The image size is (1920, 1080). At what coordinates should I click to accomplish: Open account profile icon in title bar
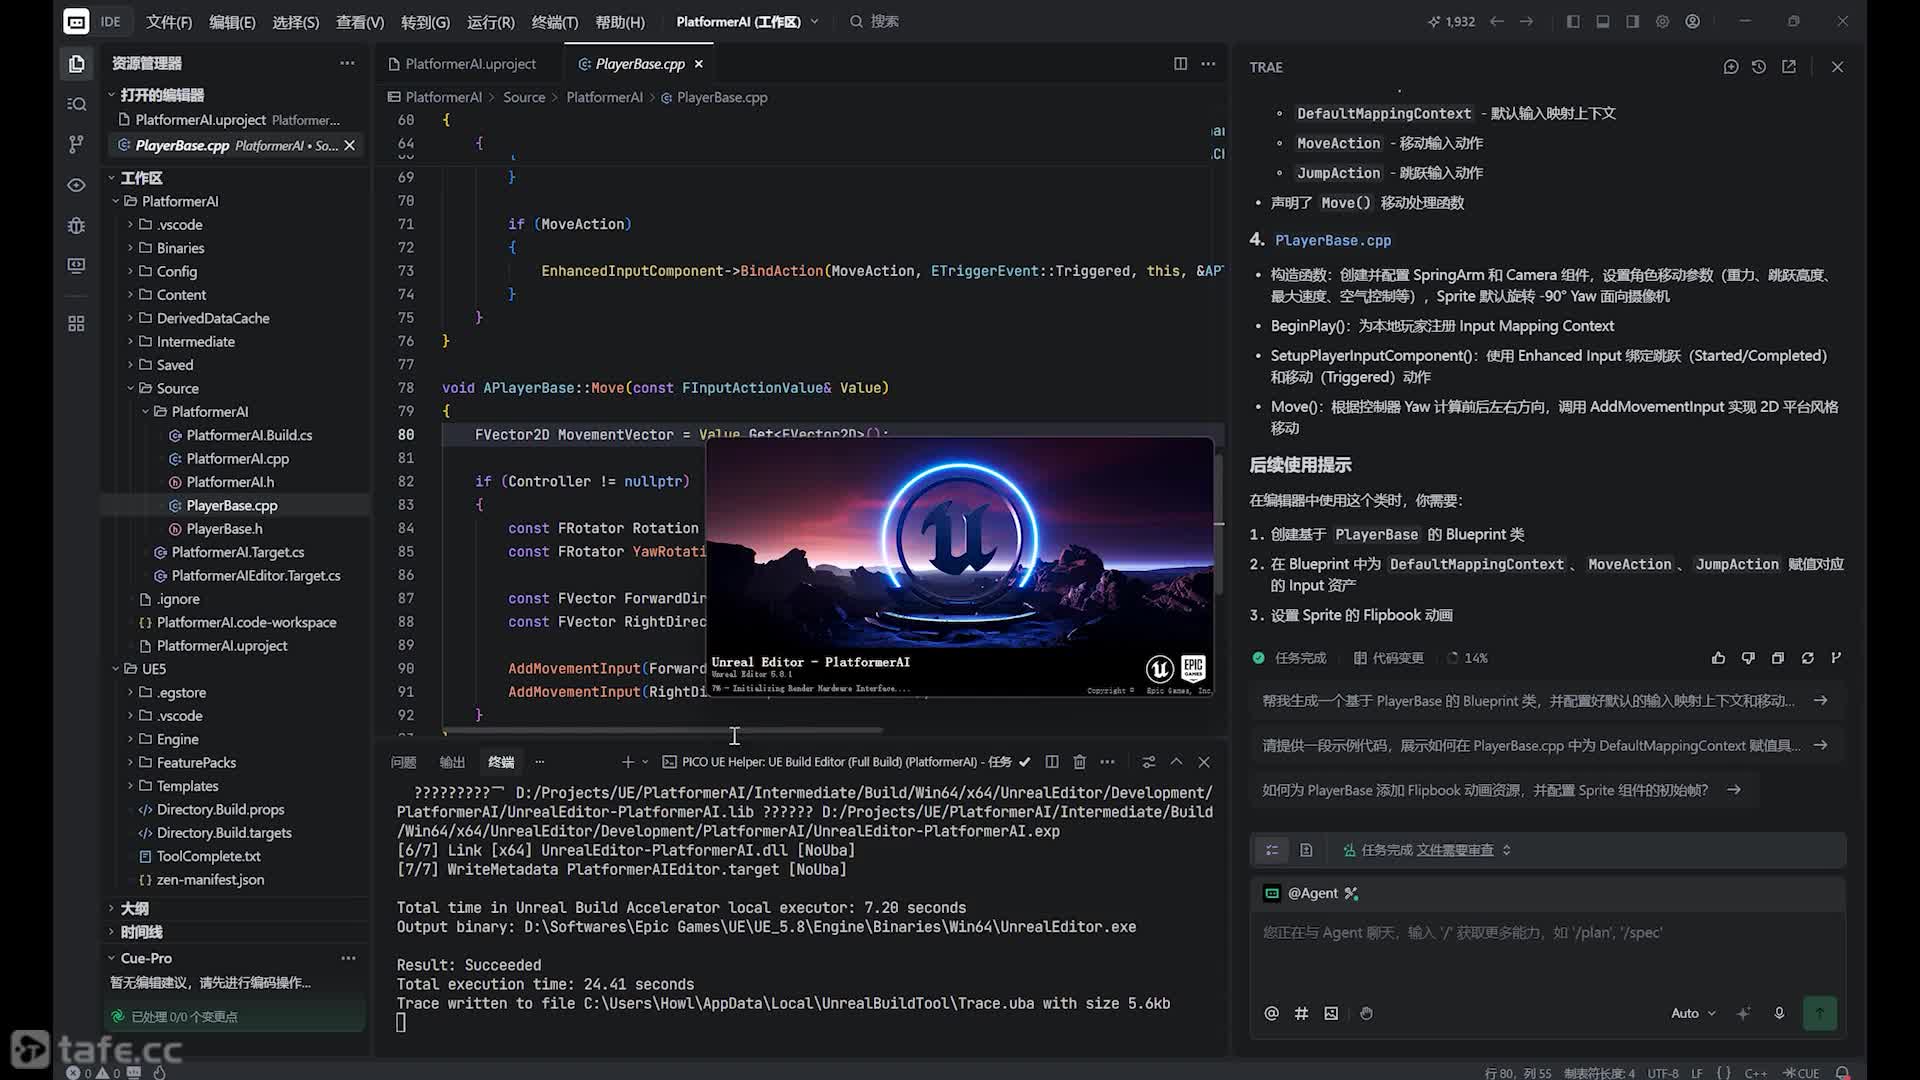click(x=1692, y=21)
